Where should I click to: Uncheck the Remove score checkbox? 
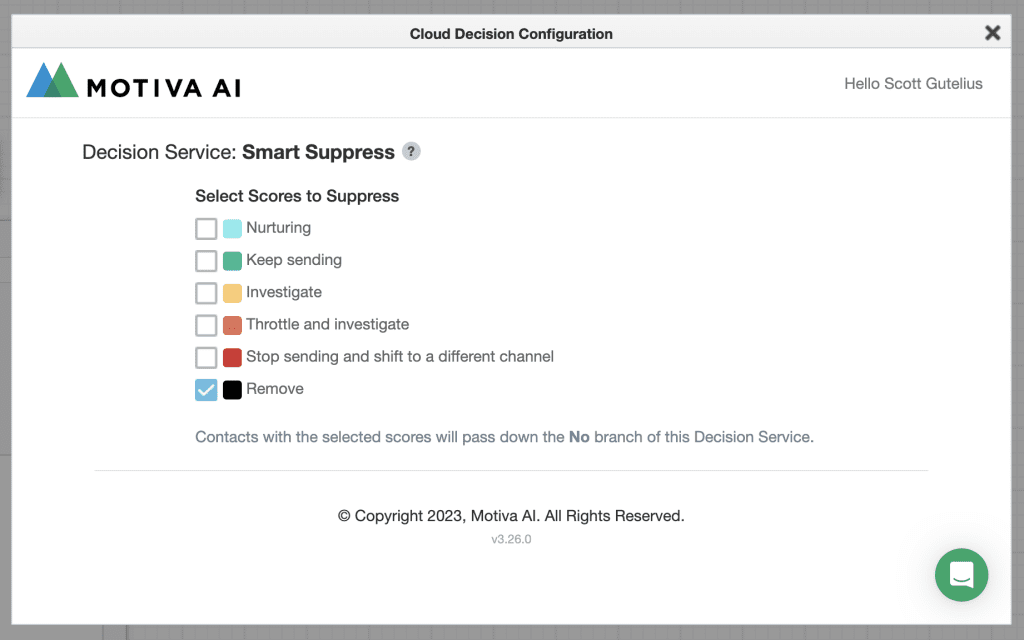pyautogui.click(x=206, y=390)
